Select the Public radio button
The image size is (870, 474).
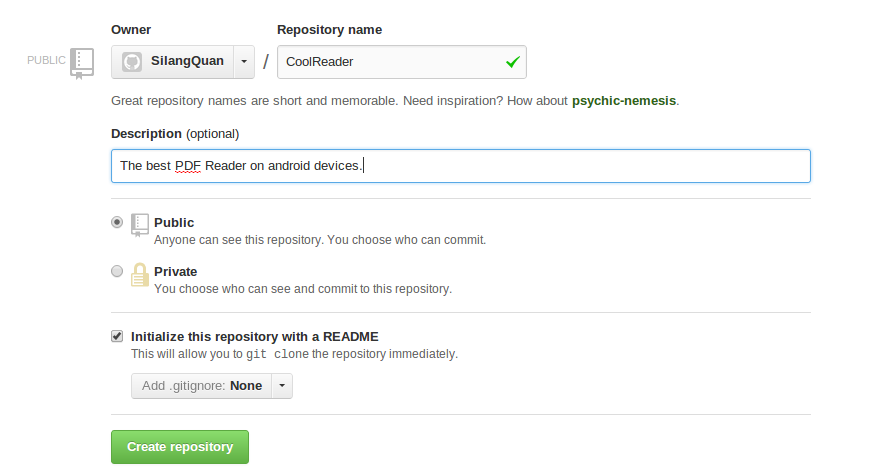pyautogui.click(x=117, y=222)
